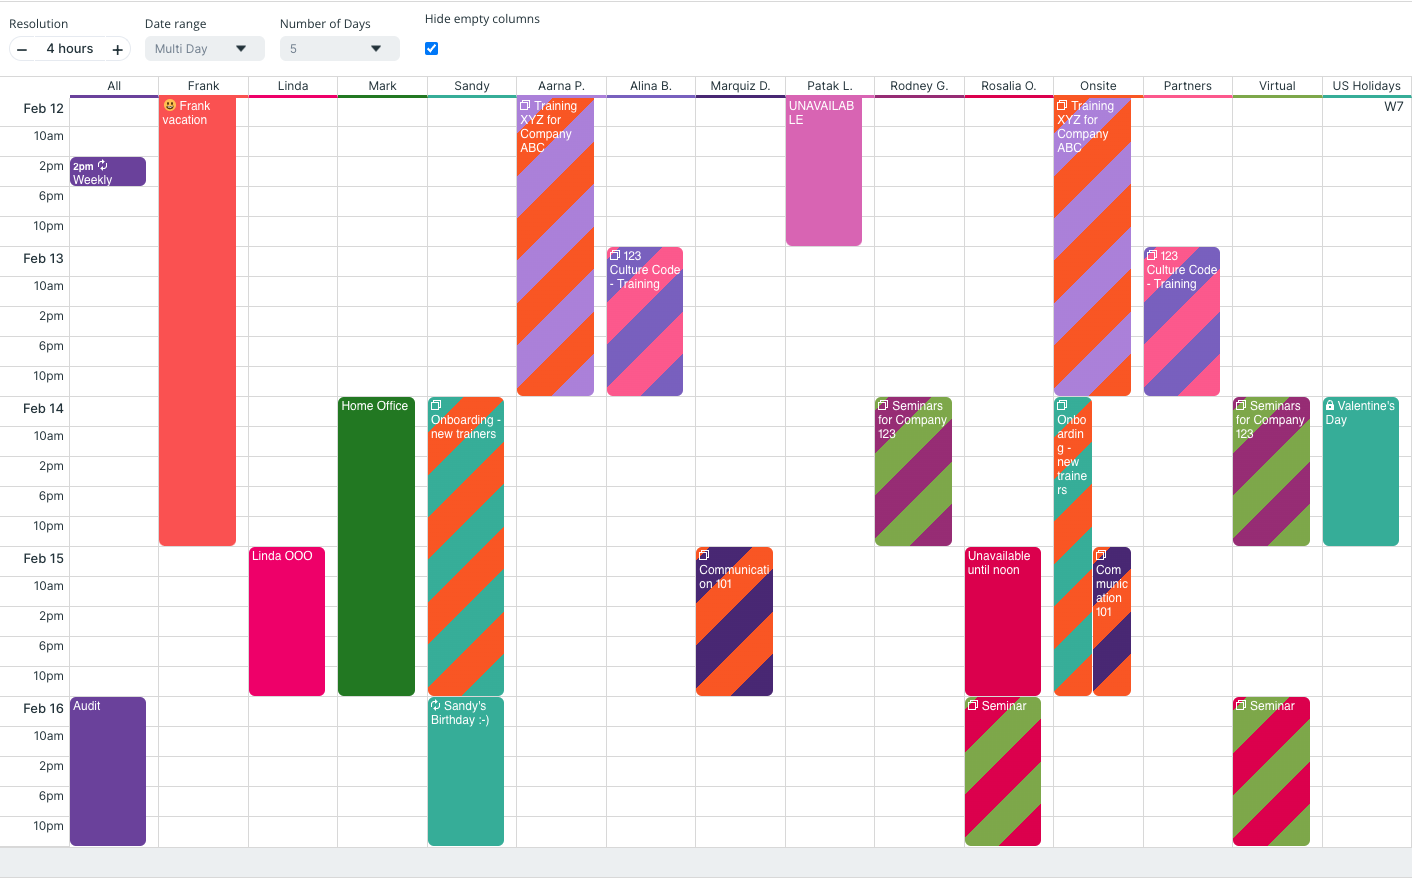Click the smiley emoji on Frank vacation event
Image resolution: width=1412 pixels, height=879 pixels.
170,105
